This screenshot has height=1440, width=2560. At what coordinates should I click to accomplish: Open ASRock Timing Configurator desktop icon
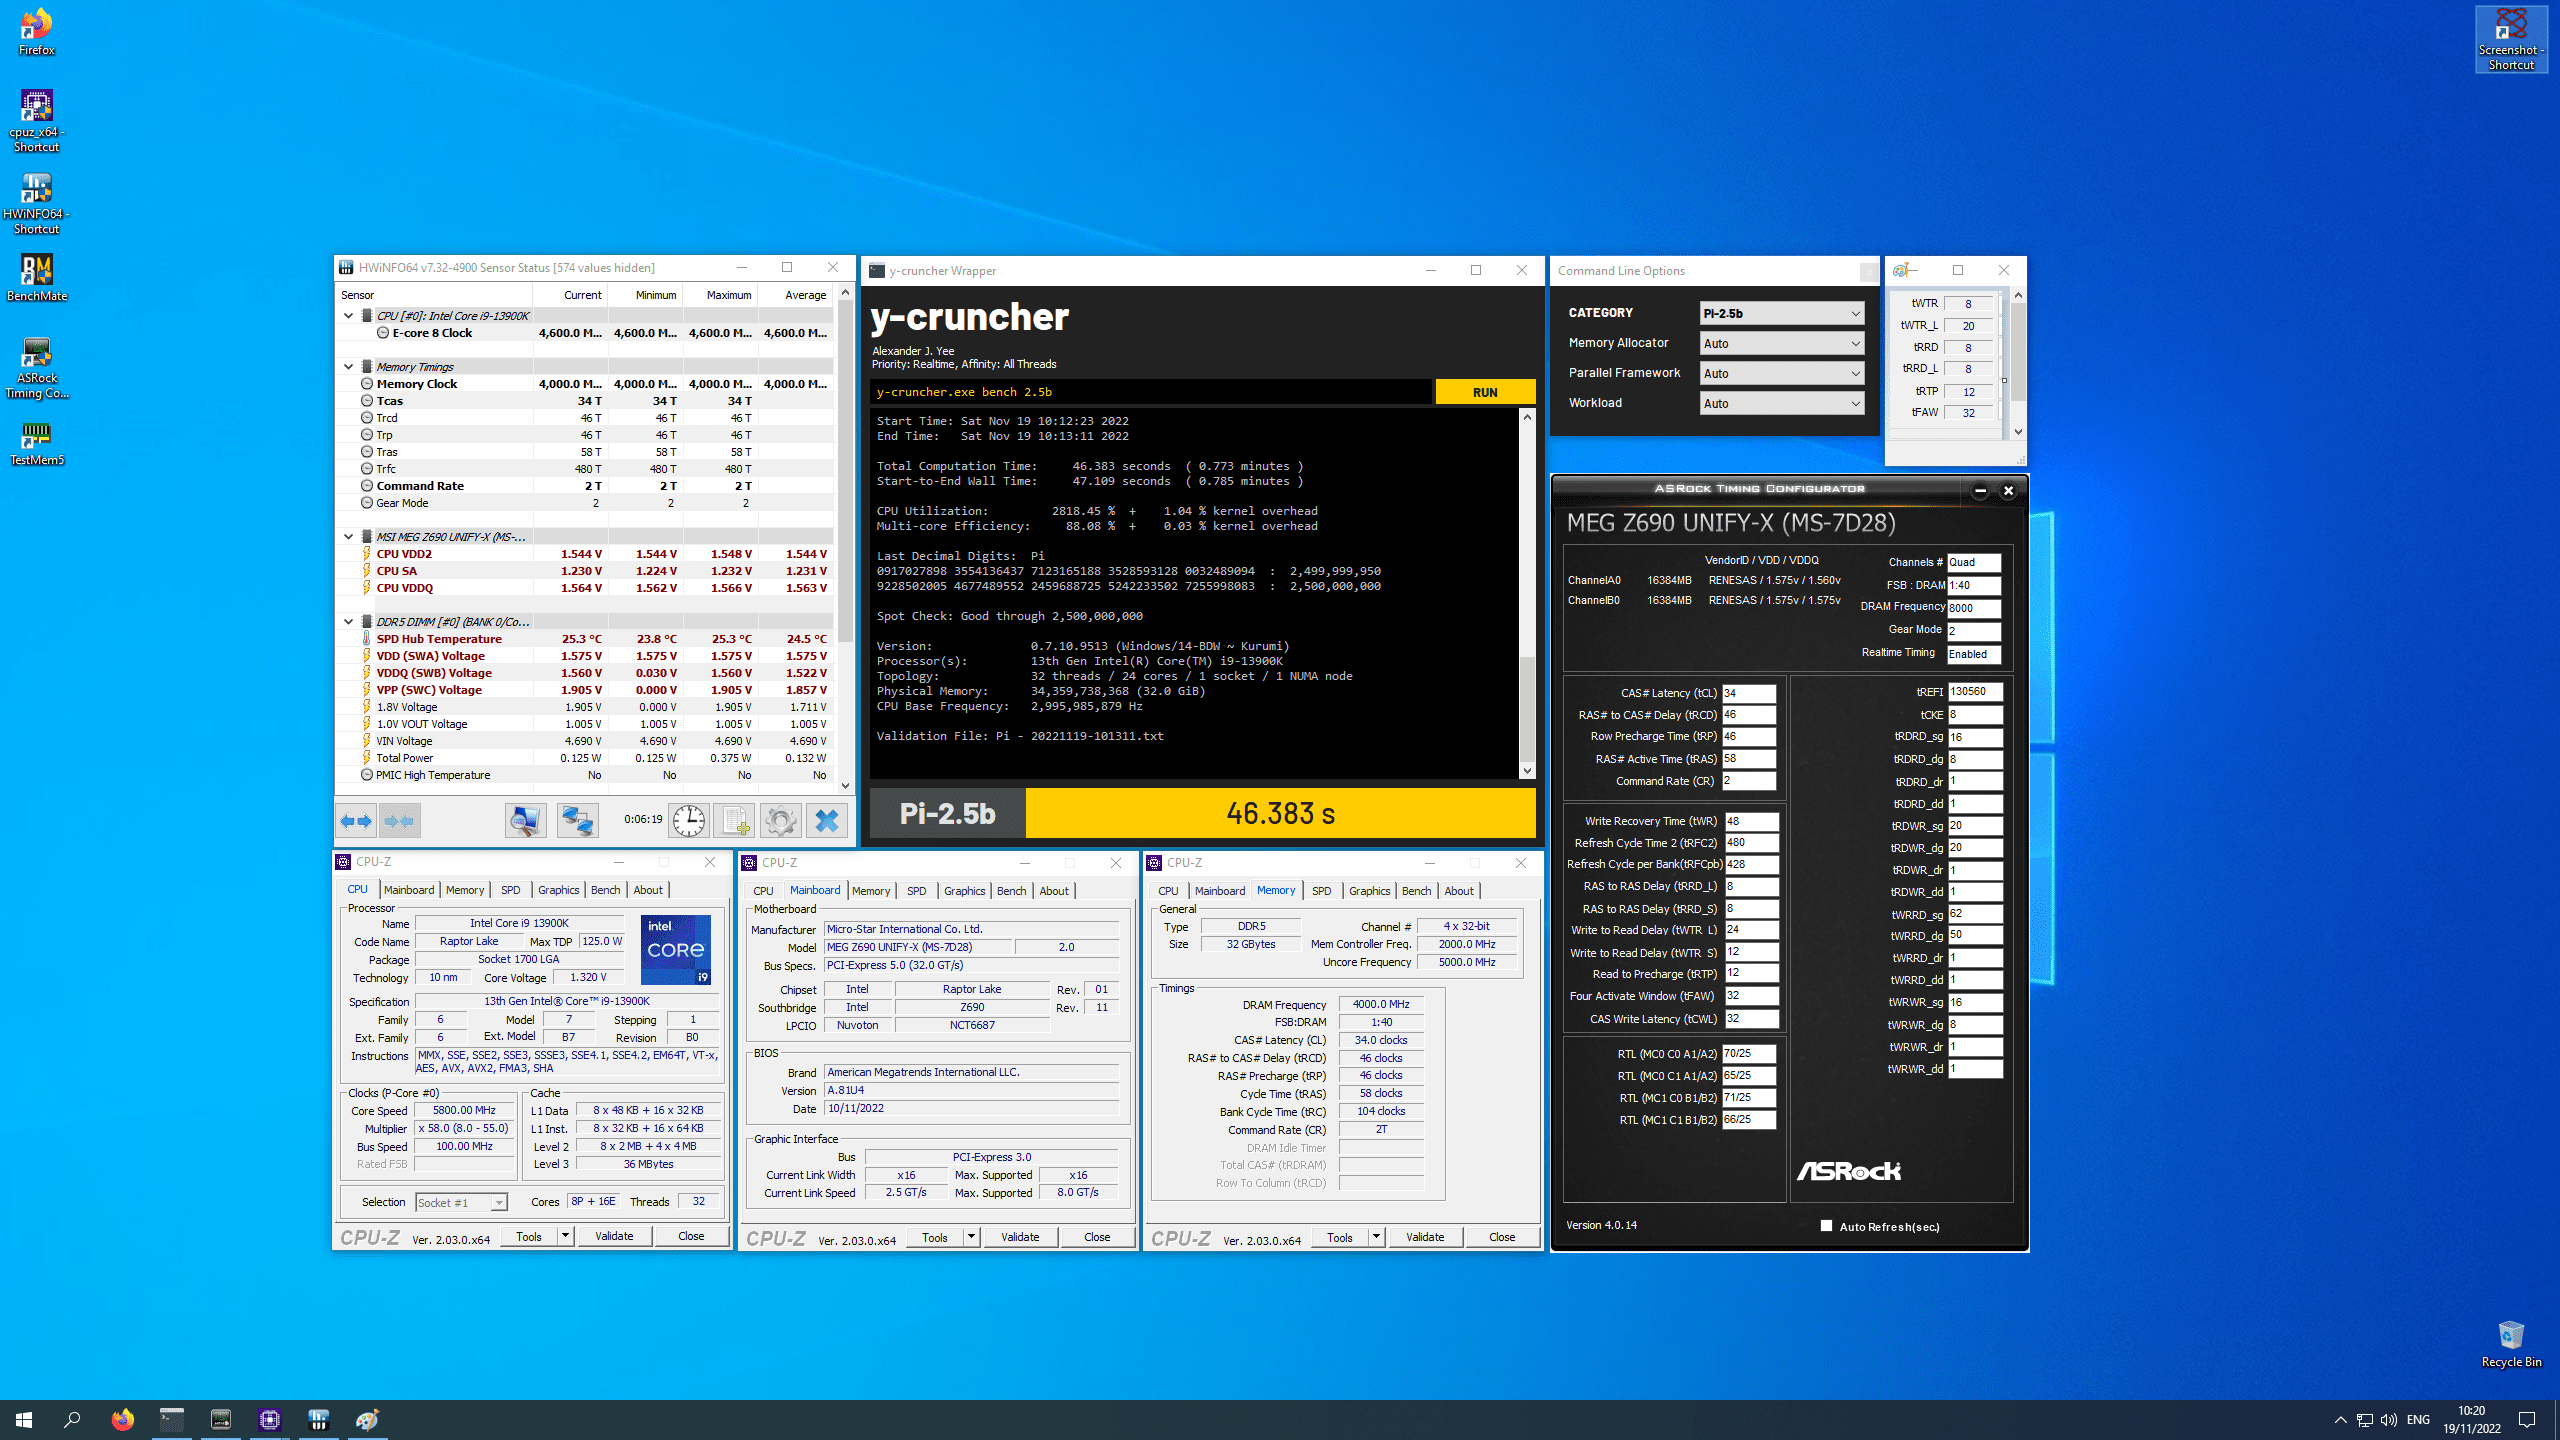(x=36, y=367)
